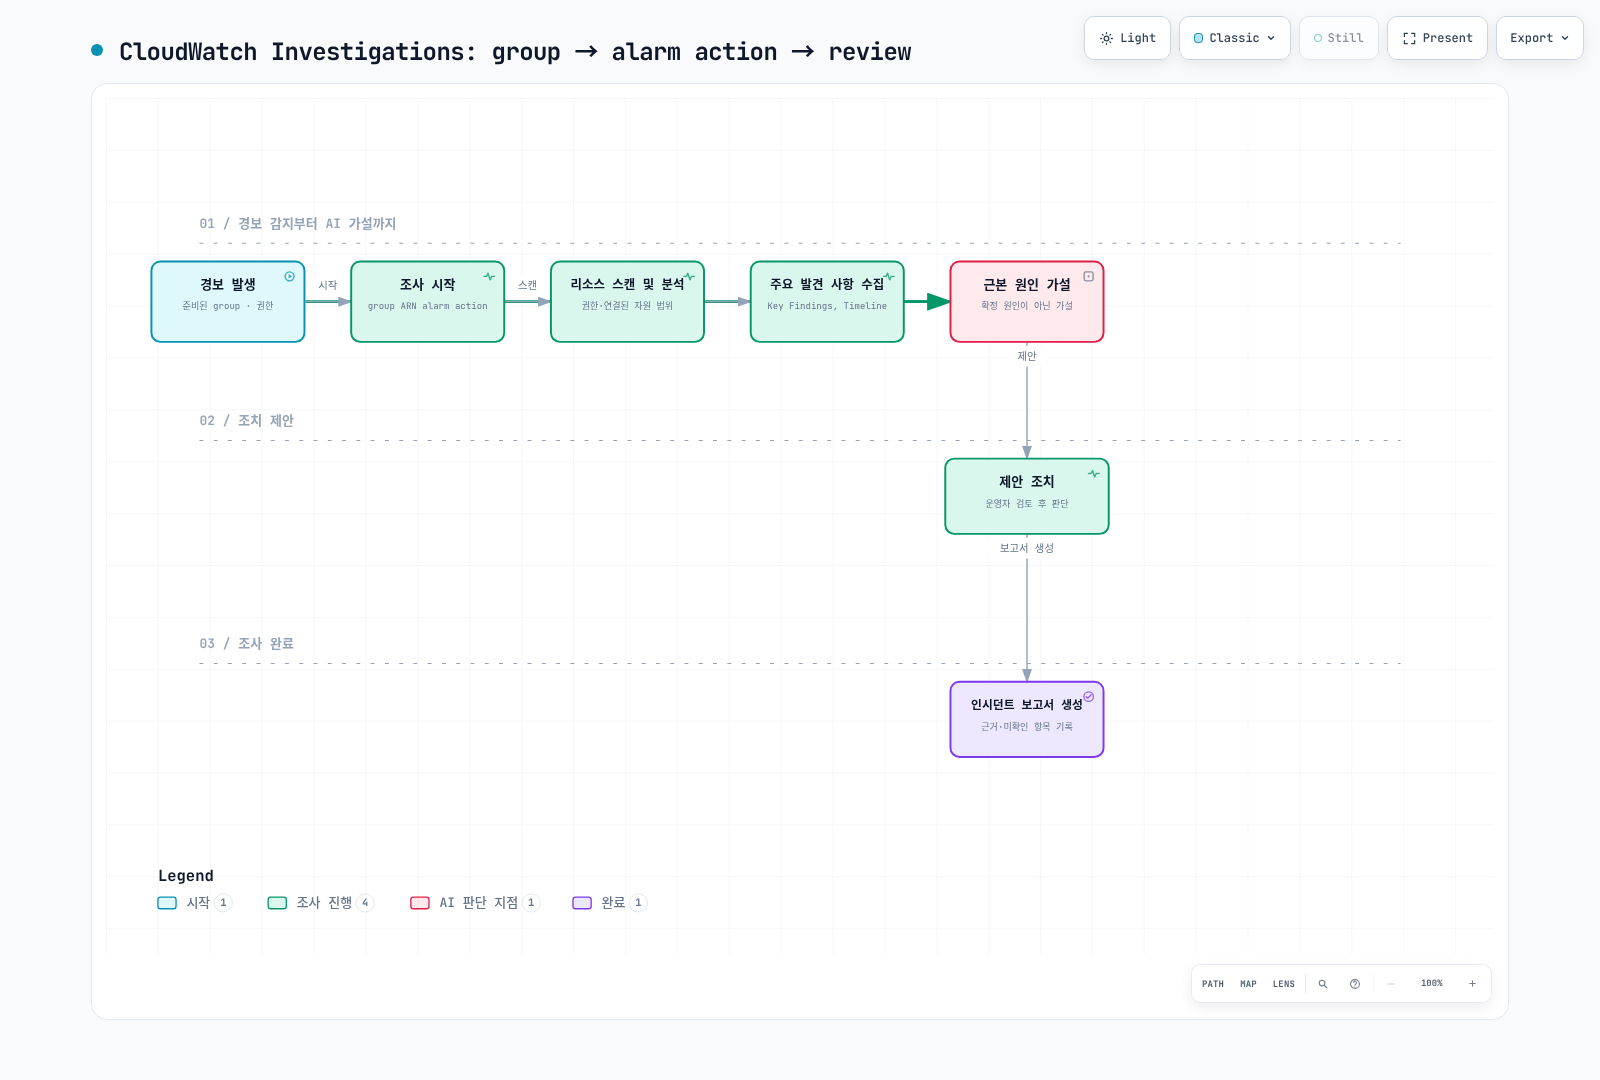Select the 리소스 스캔 및 분석 node

click(628, 302)
